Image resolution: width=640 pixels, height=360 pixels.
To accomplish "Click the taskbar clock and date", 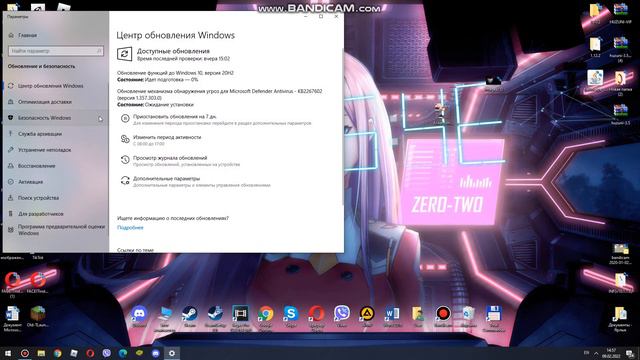I will (611, 353).
